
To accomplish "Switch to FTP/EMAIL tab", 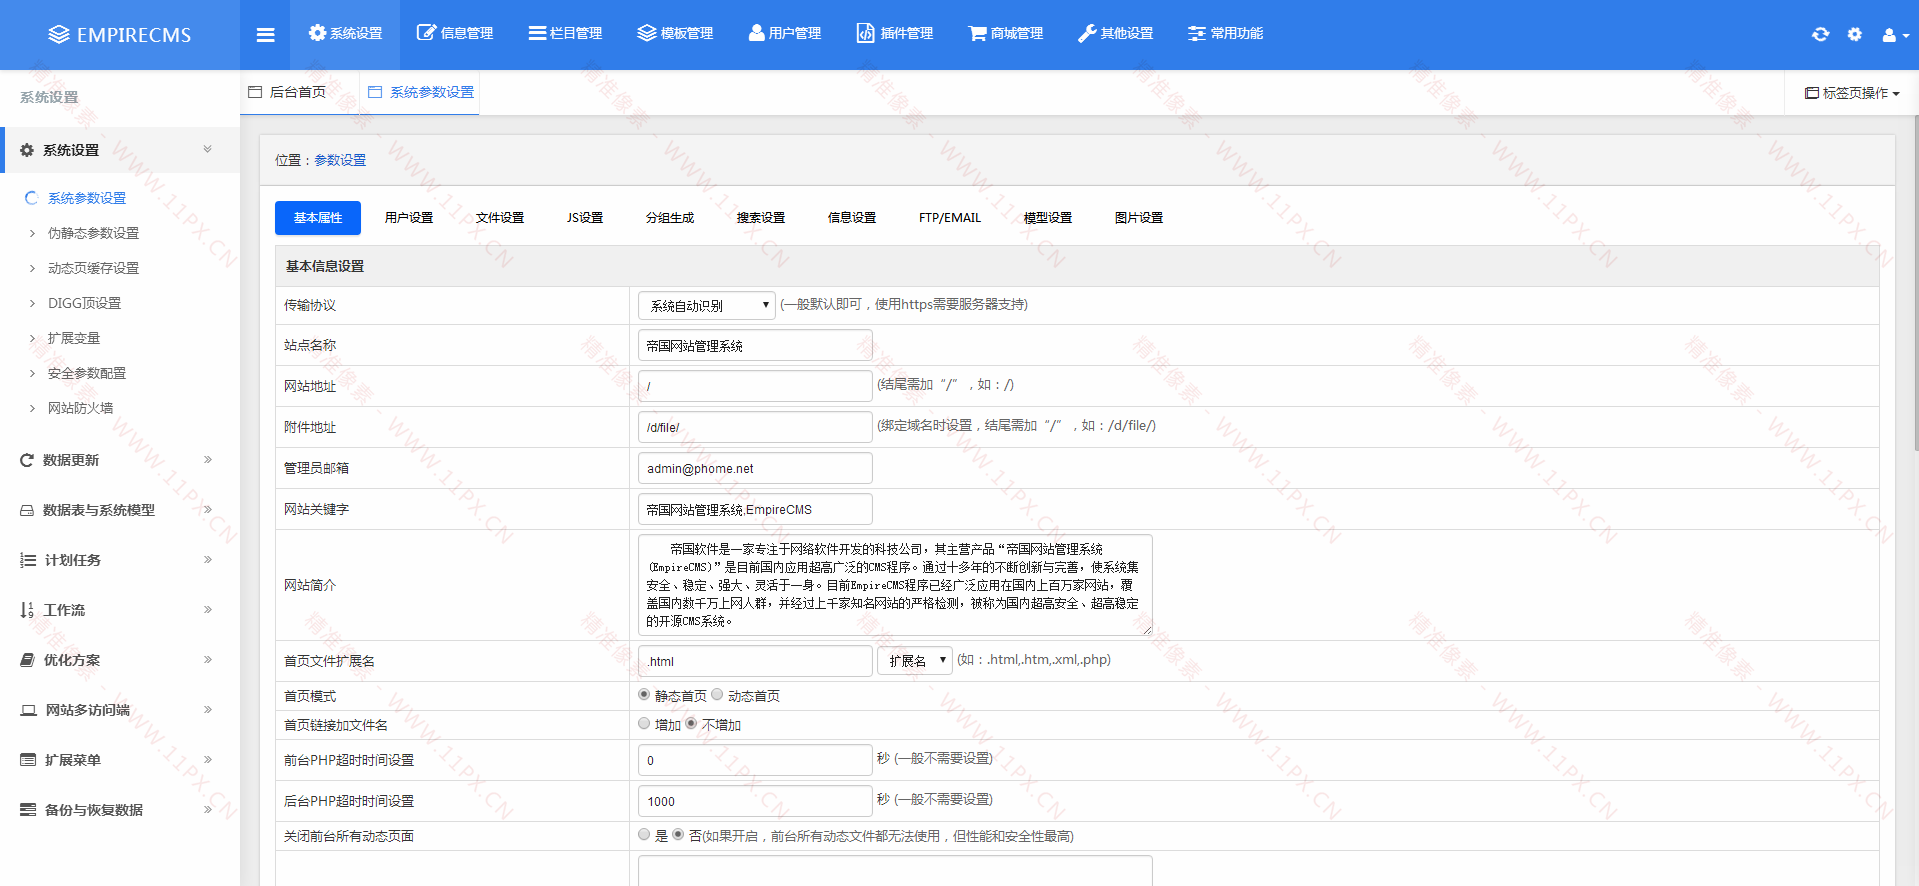I will point(950,218).
